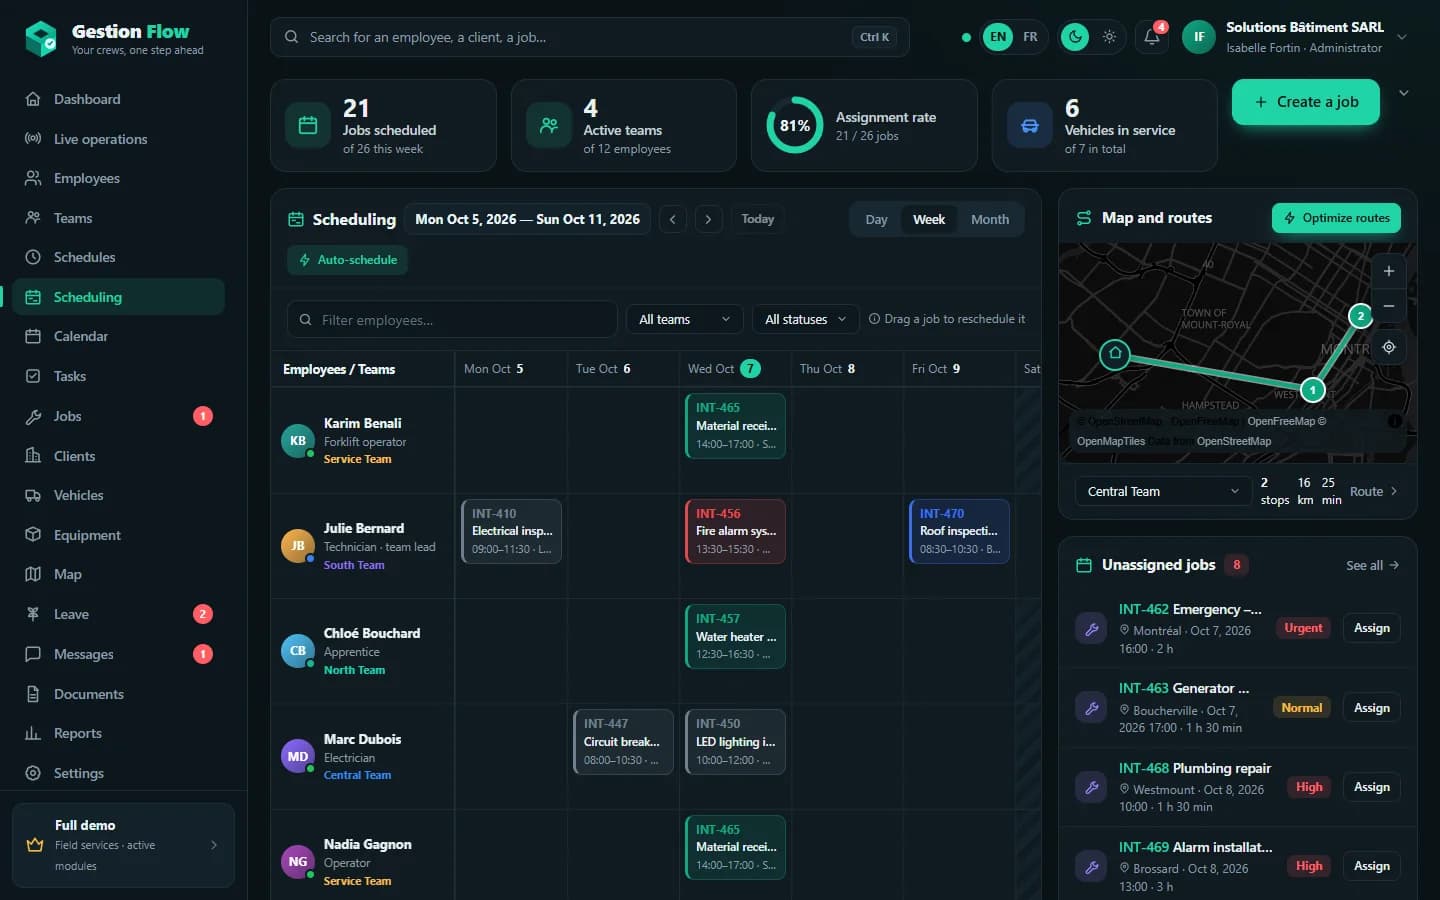Switch to Week view tab
The height and width of the screenshot is (900, 1440).
tap(928, 220)
